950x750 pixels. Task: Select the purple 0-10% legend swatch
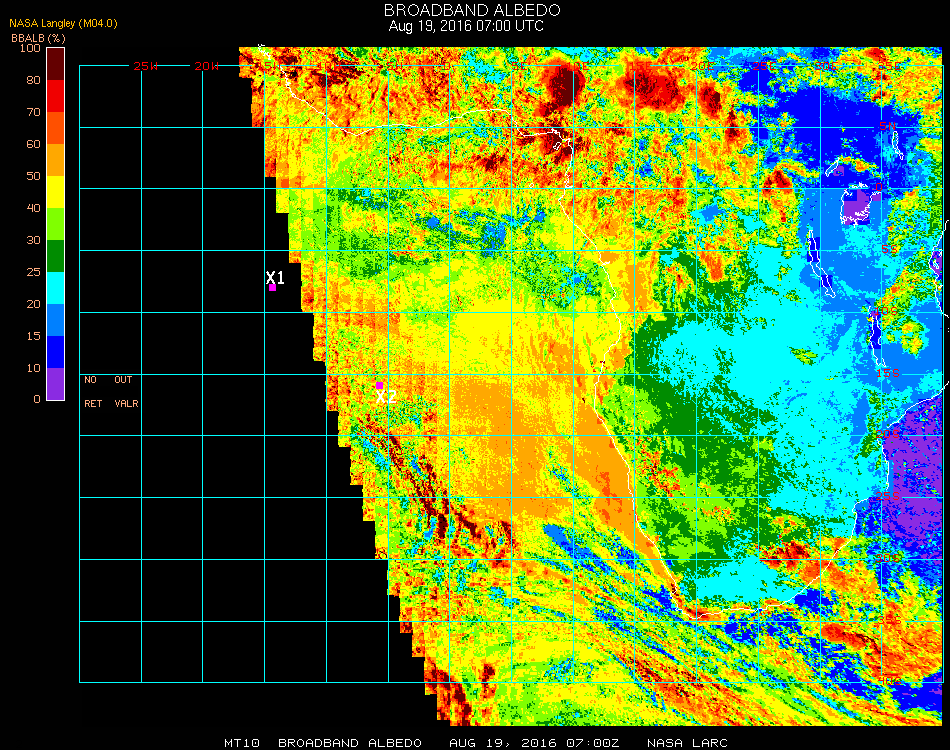point(56,384)
